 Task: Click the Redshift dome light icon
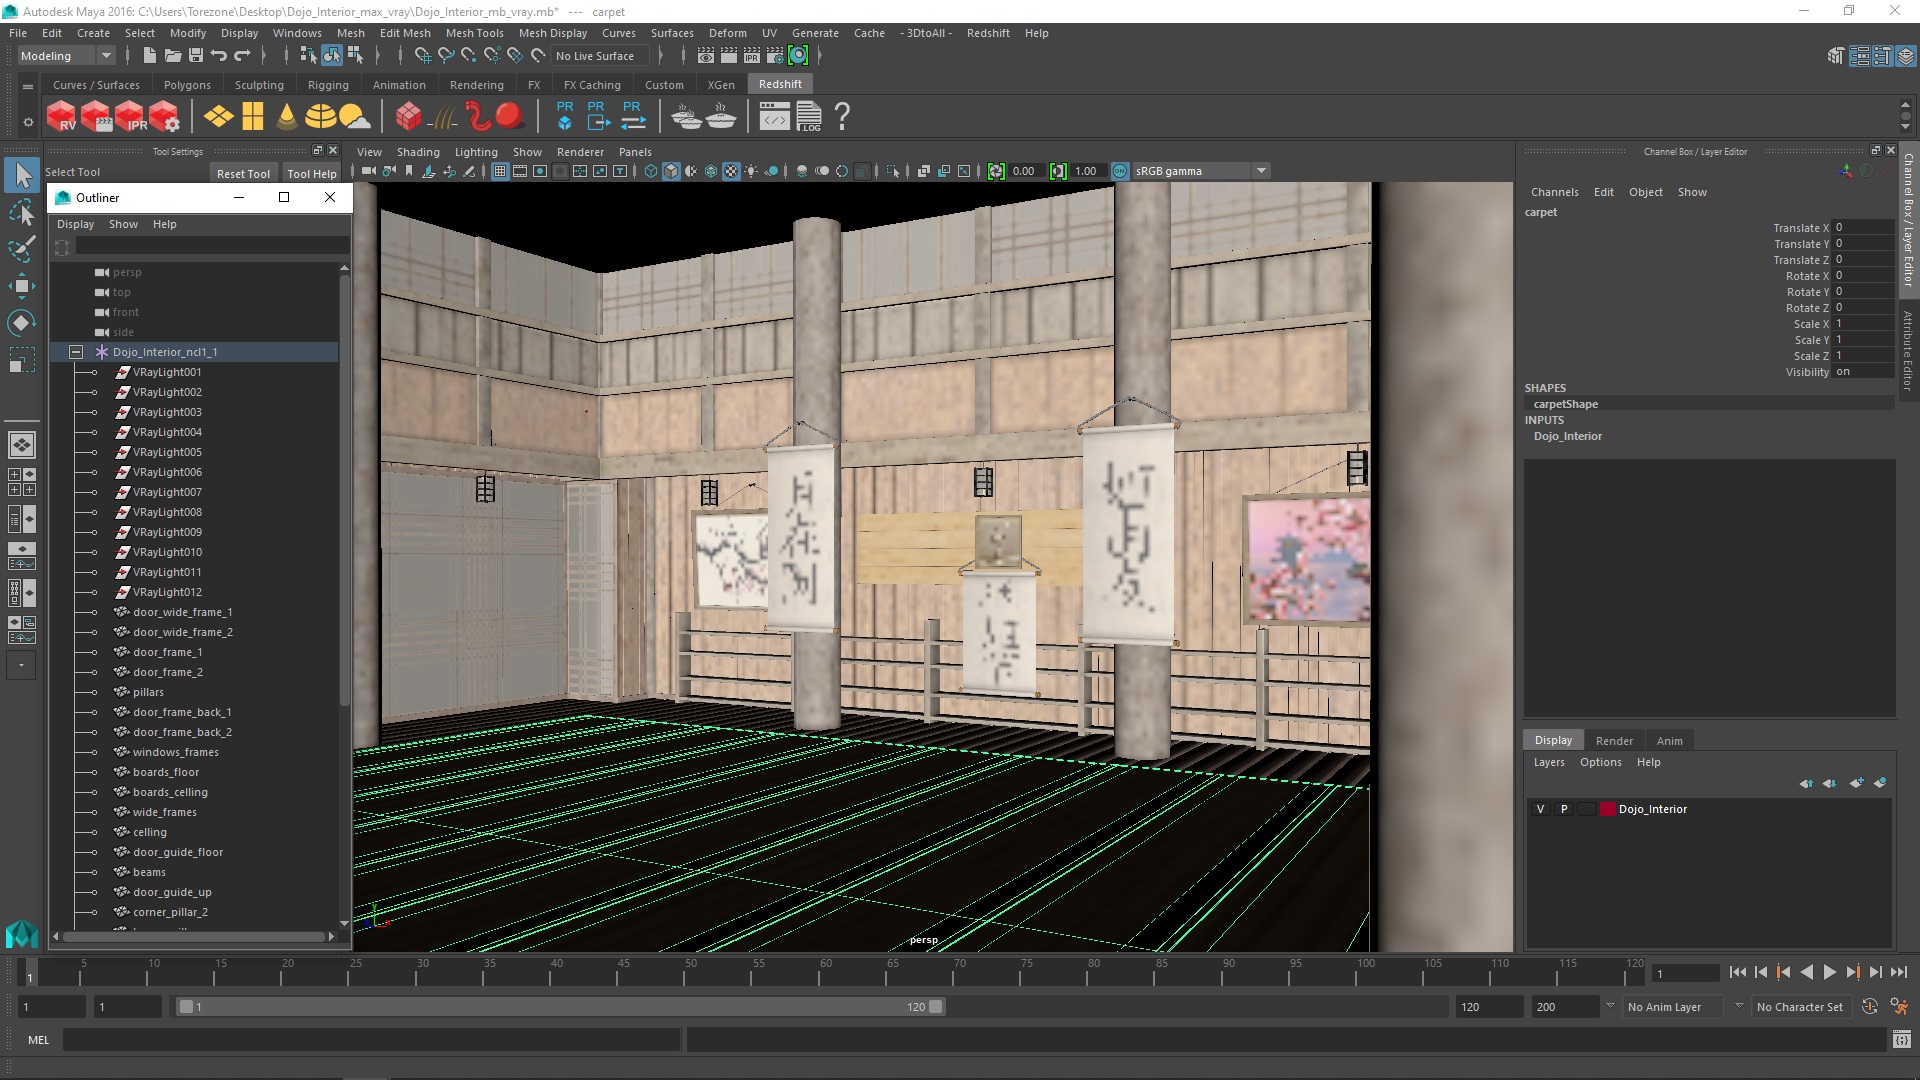321,116
